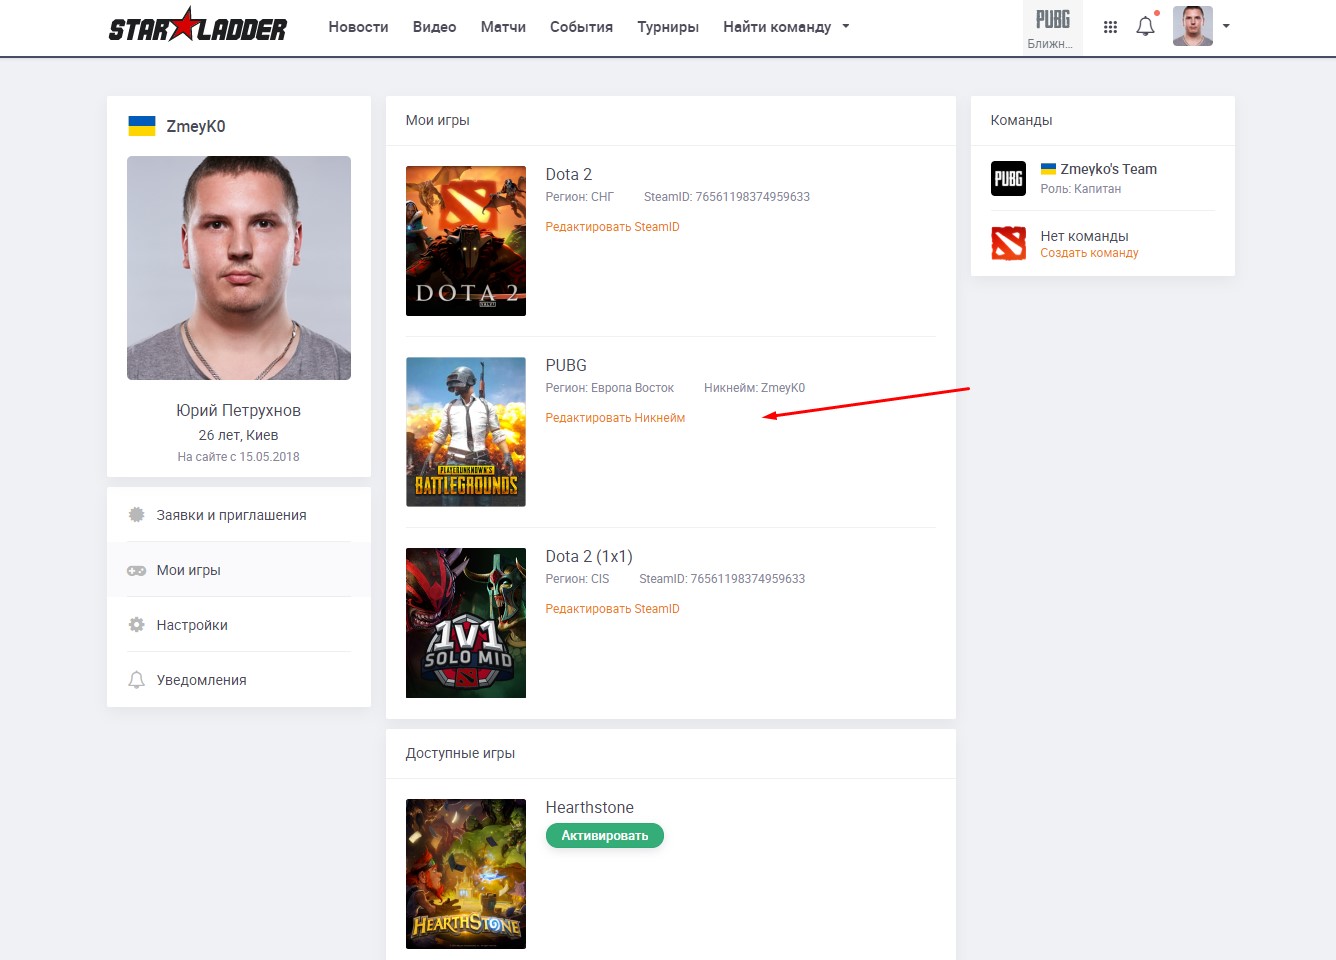This screenshot has width=1336, height=960.
Task: Click Редактировать SteamID under Dota 2
Action: (612, 227)
